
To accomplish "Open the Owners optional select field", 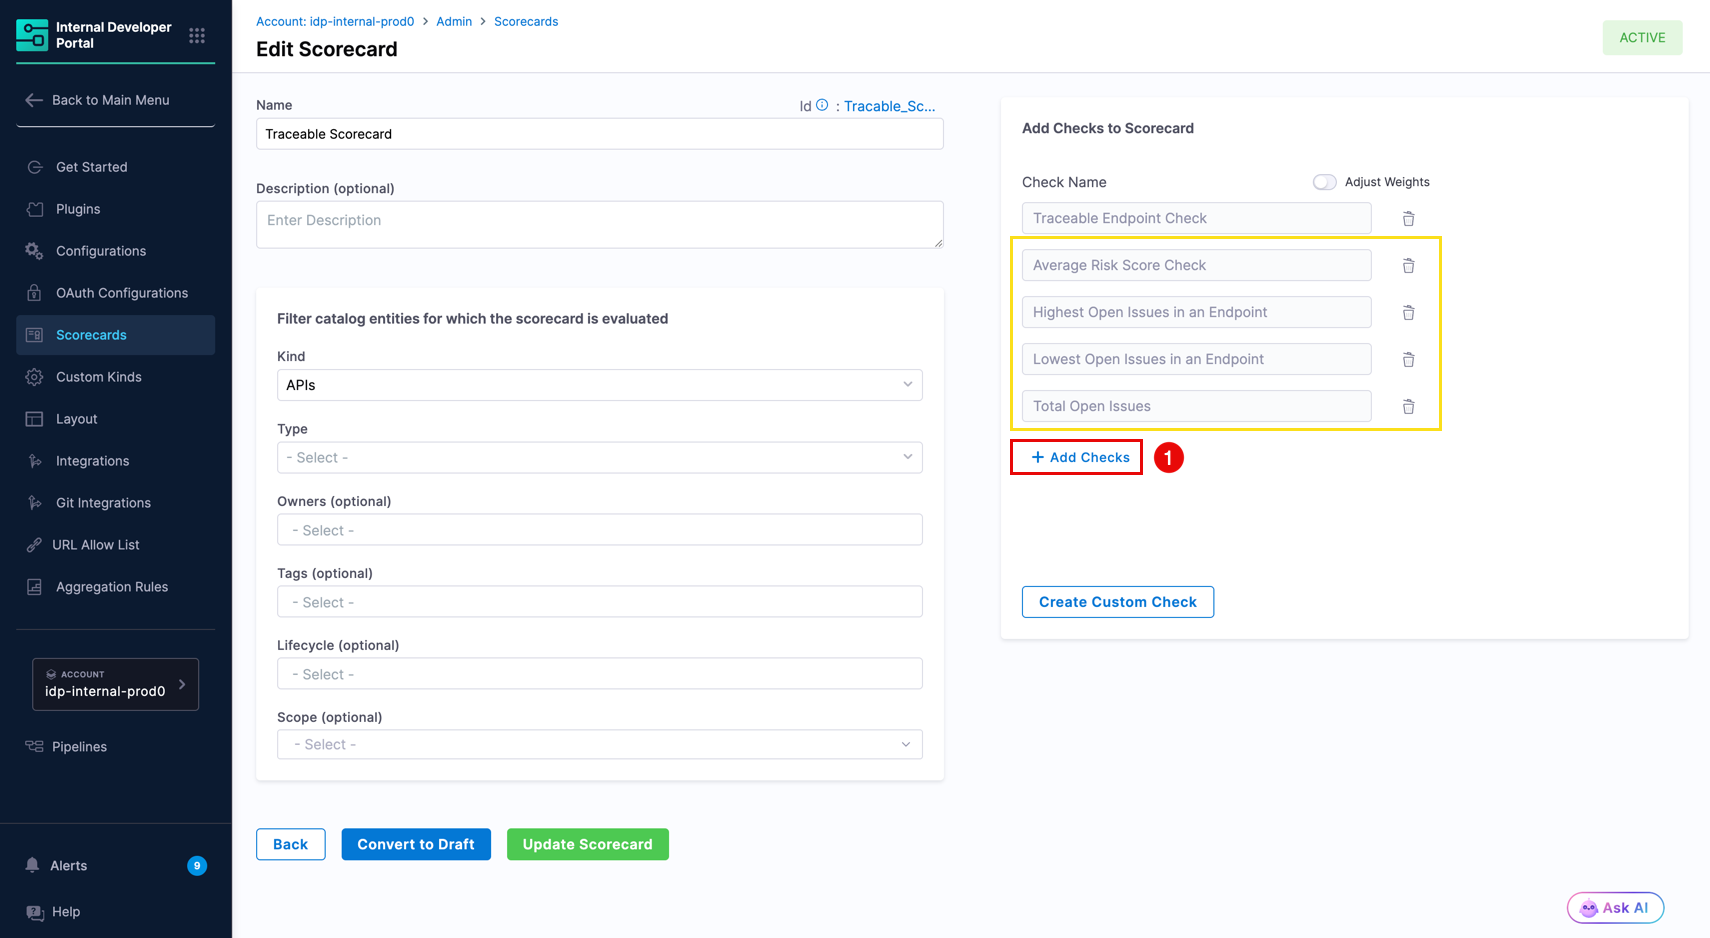I will coord(600,530).
